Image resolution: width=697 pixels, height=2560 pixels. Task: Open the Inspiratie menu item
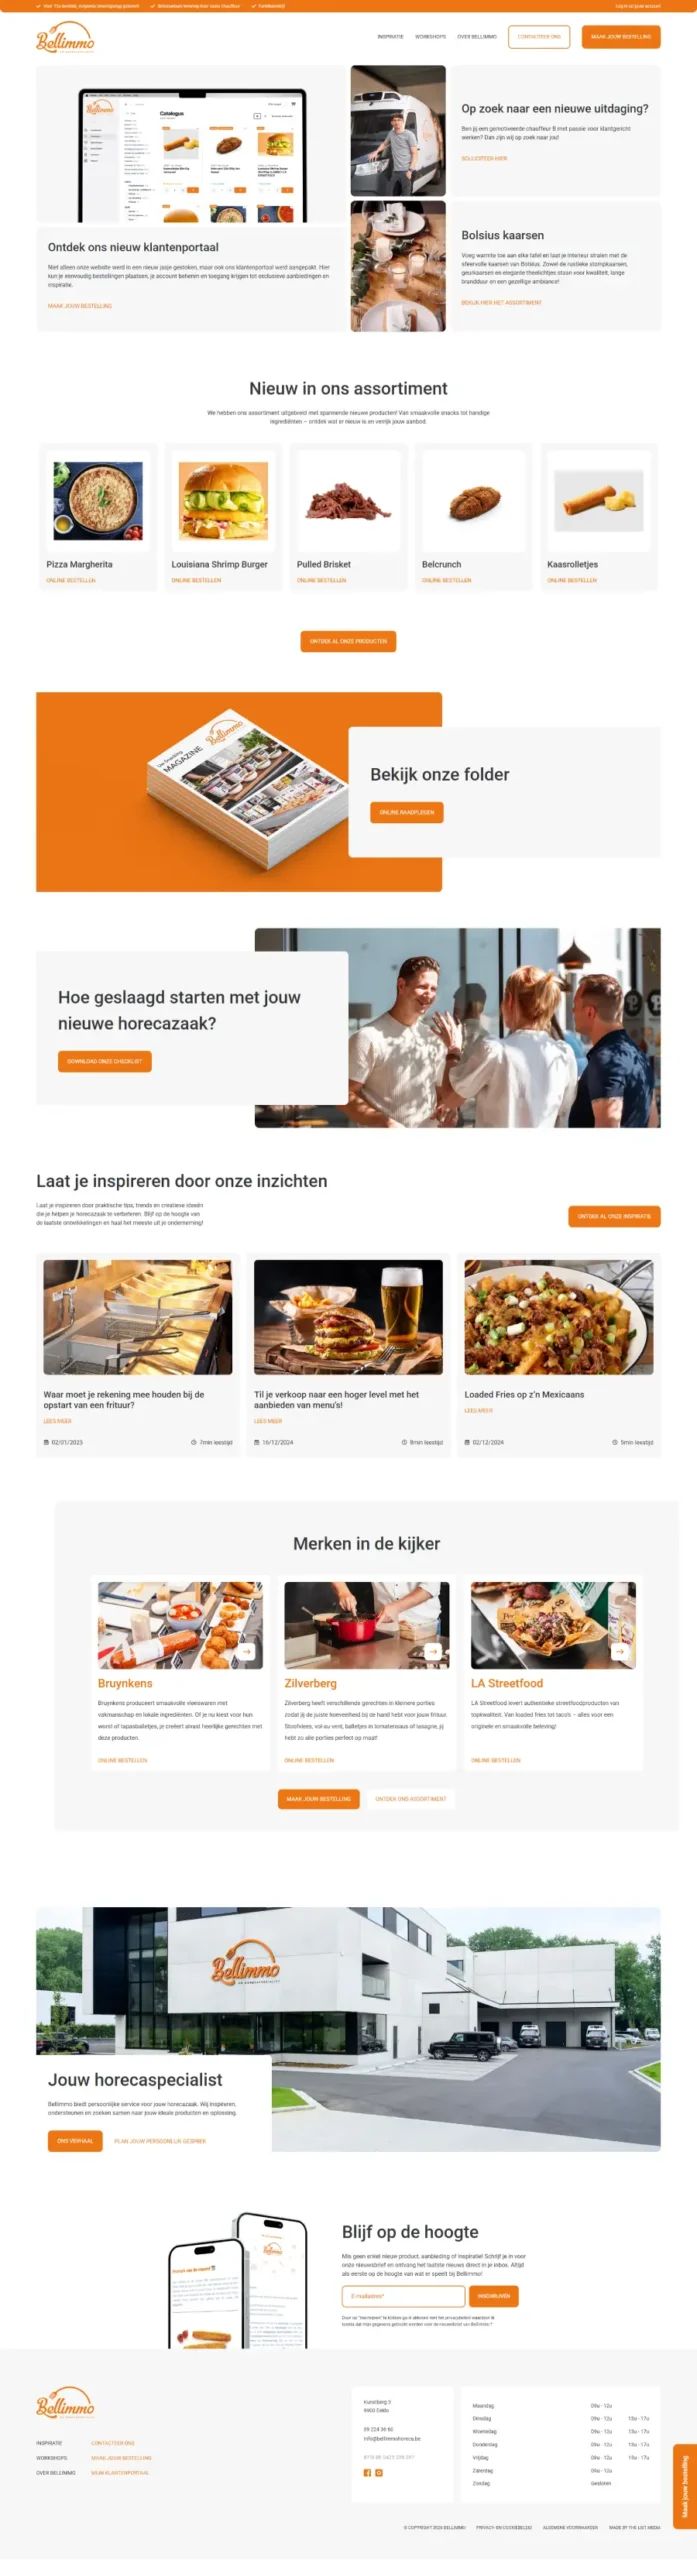click(x=390, y=37)
